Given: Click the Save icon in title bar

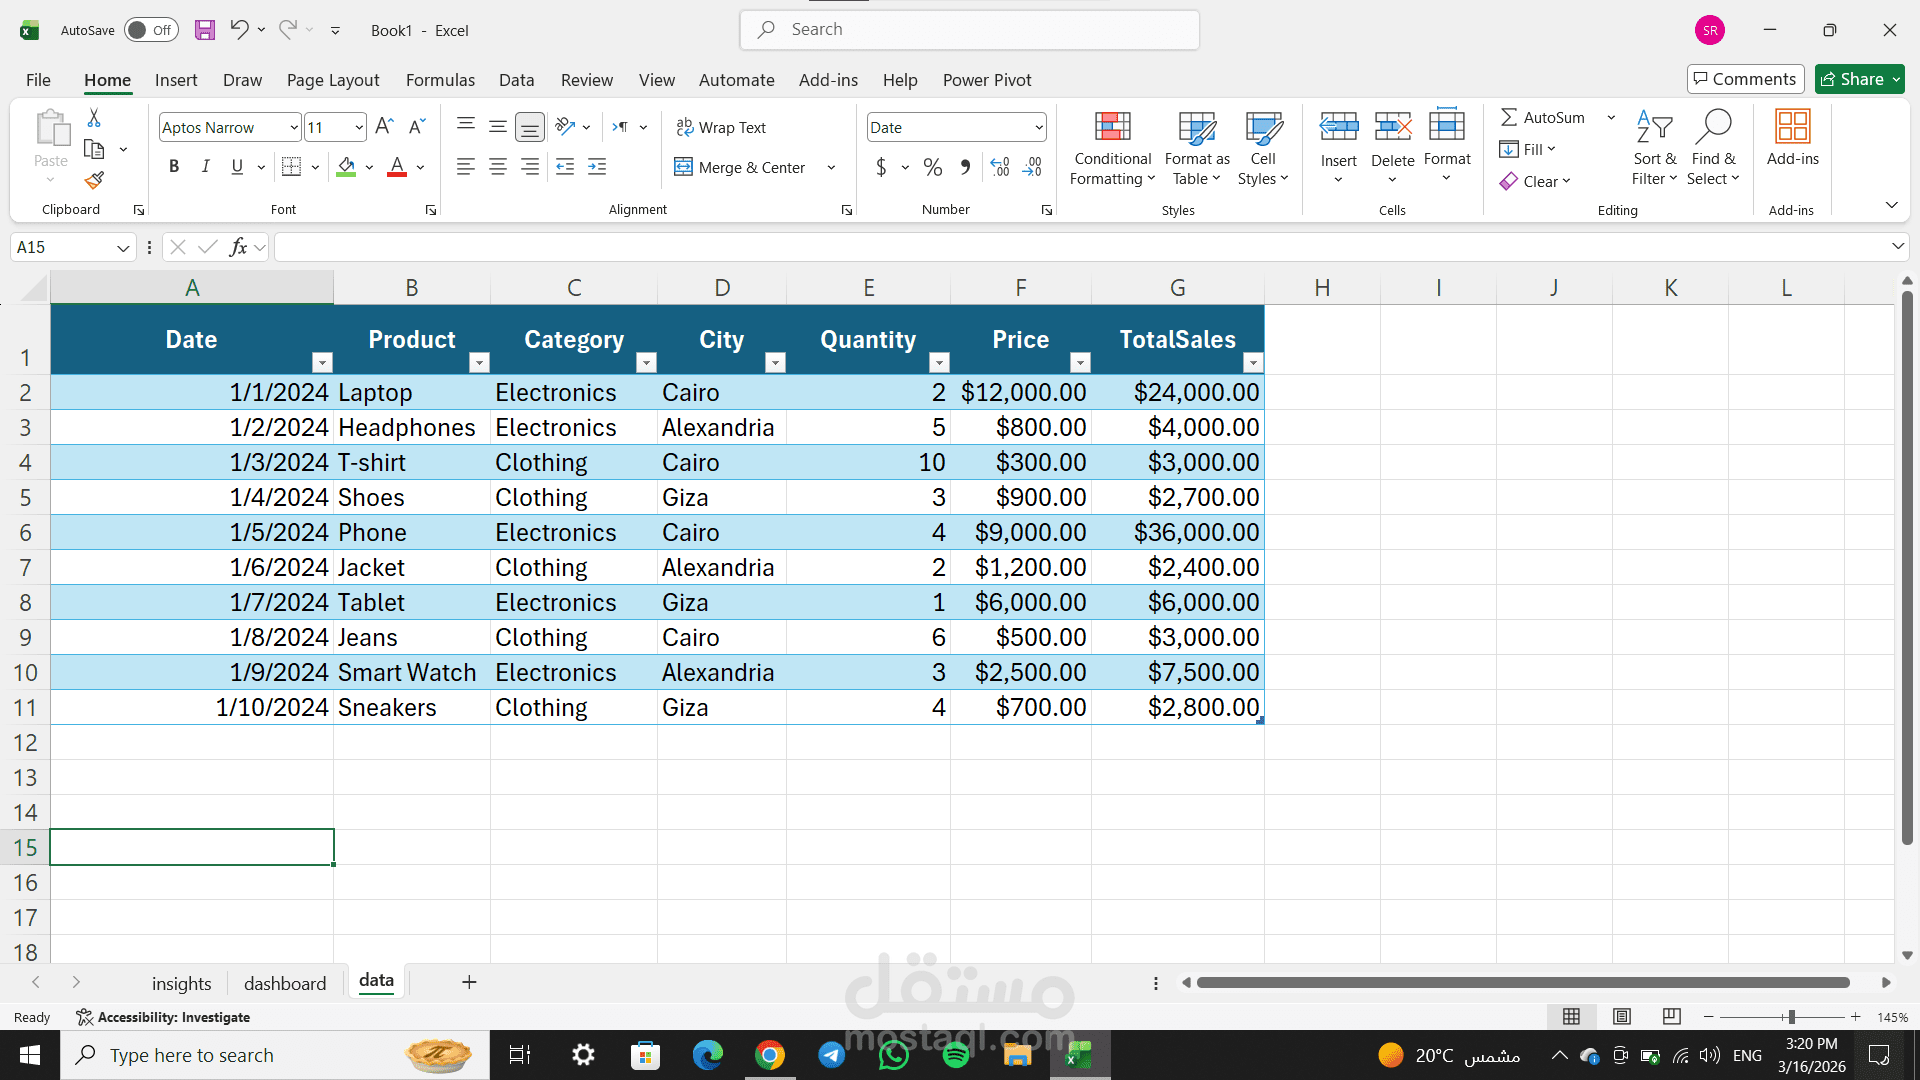Looking at the screenshot, I should pos(205,30).
